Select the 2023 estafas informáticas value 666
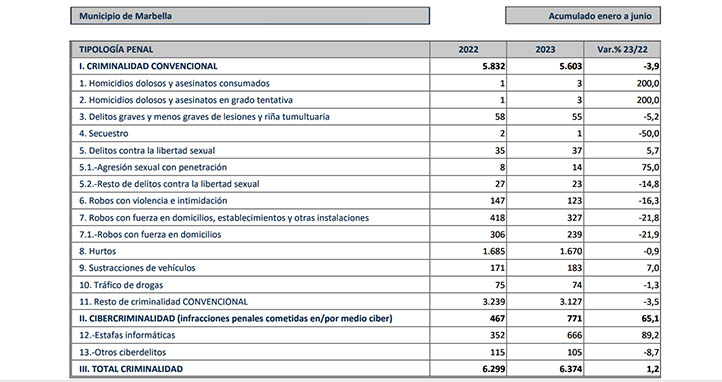722x382 pixels. pyautogui.click(x=574, y=335)
